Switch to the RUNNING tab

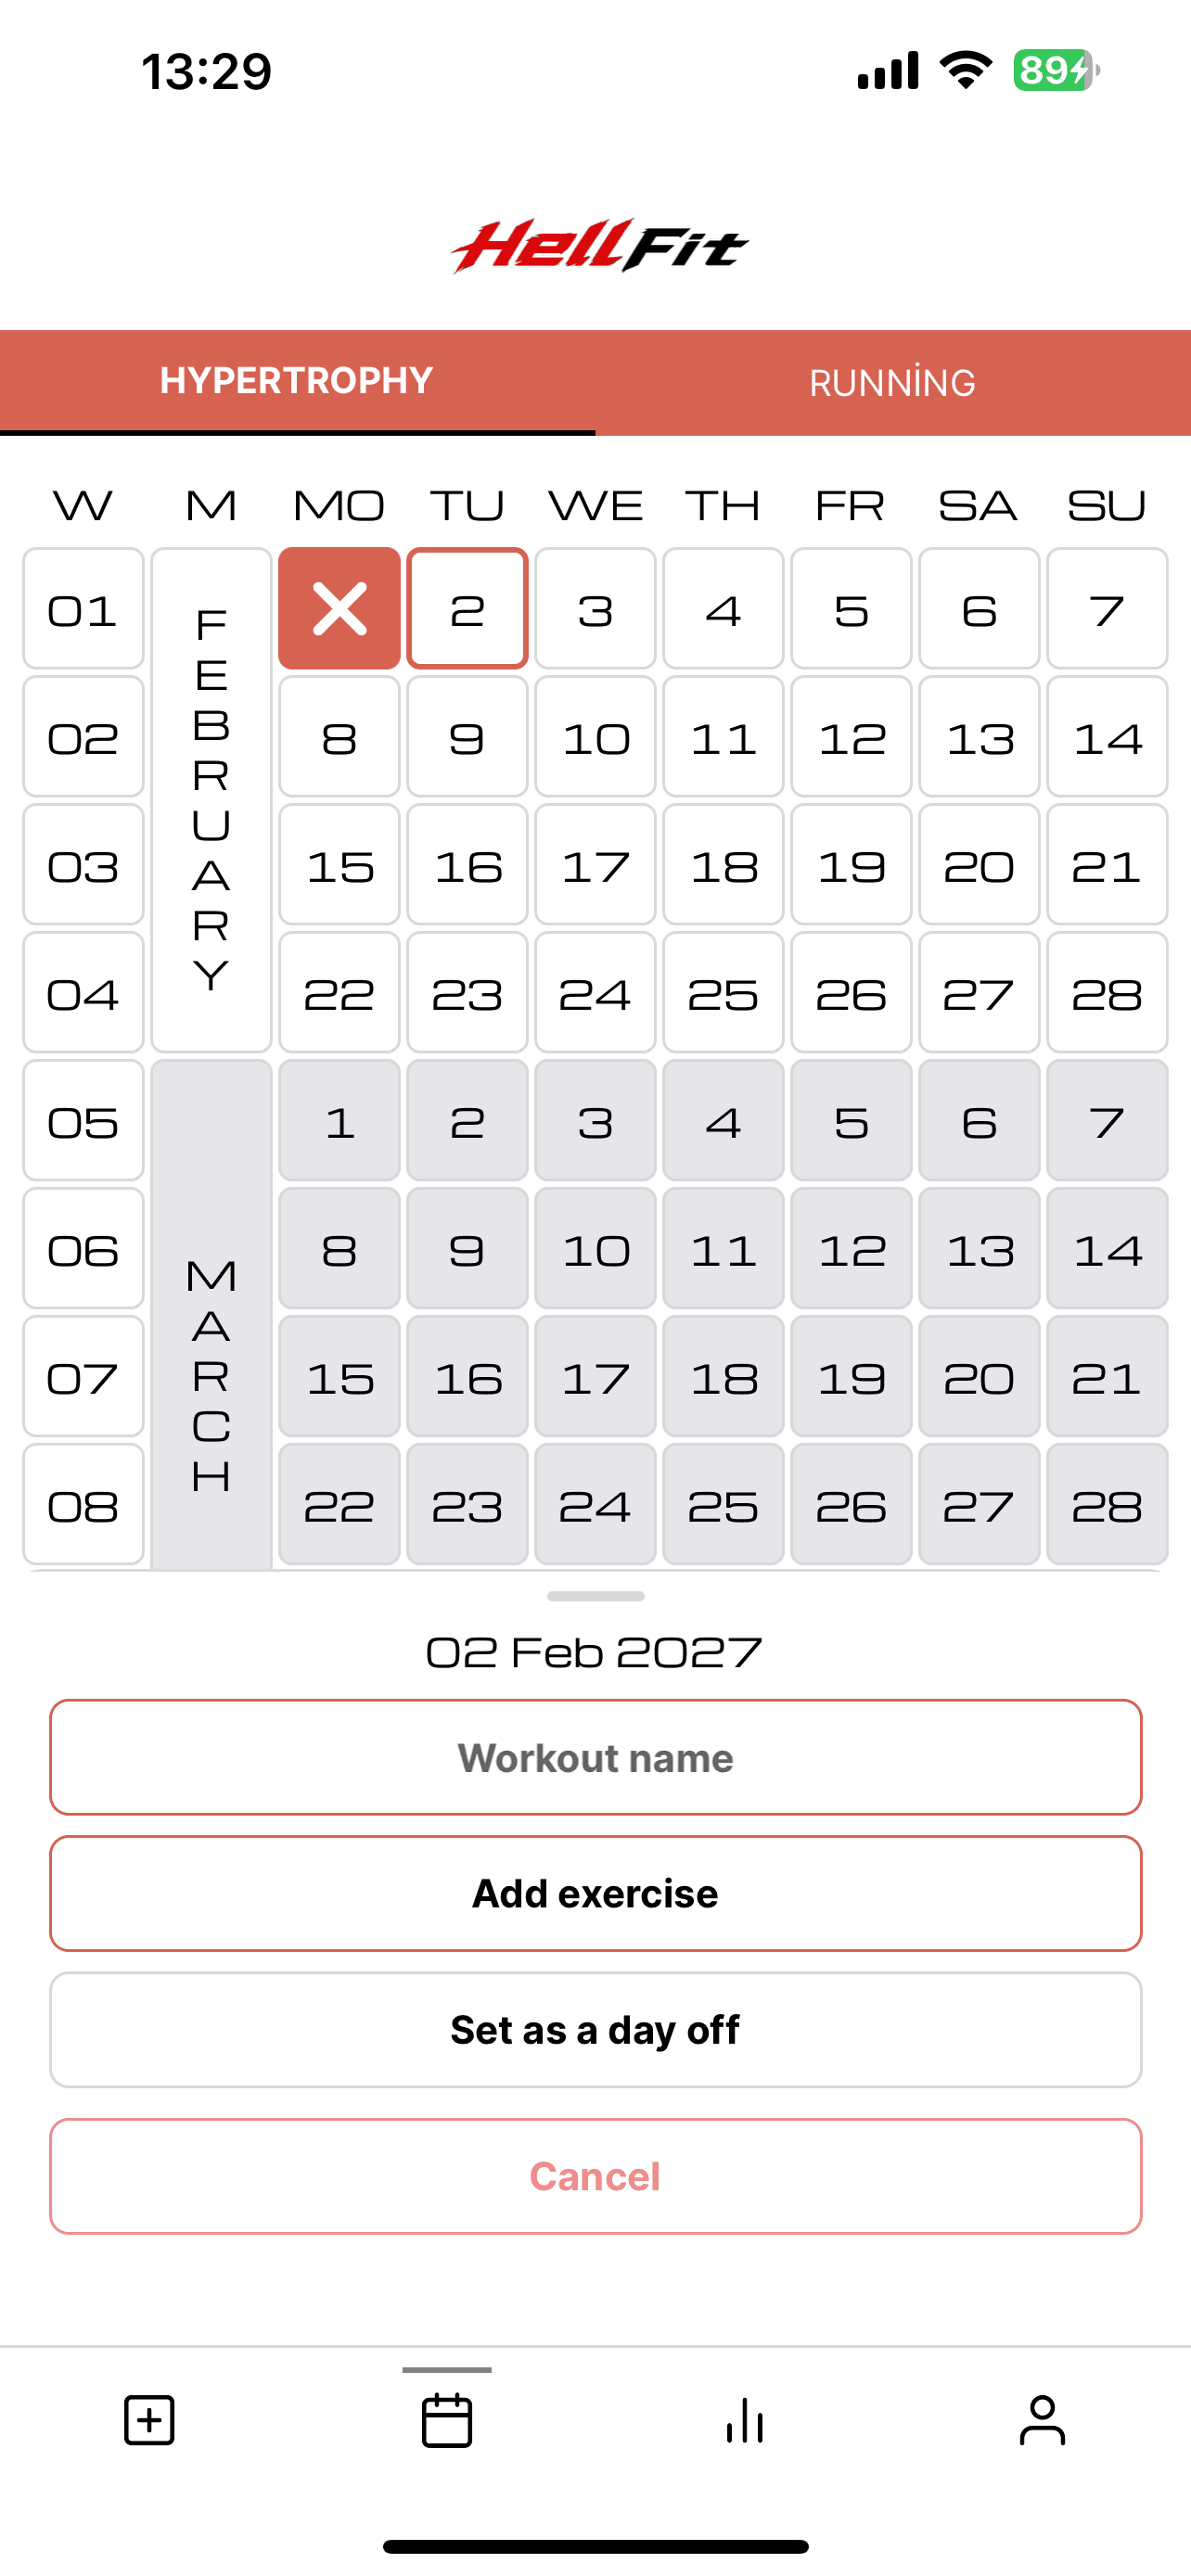click(893, 383)
